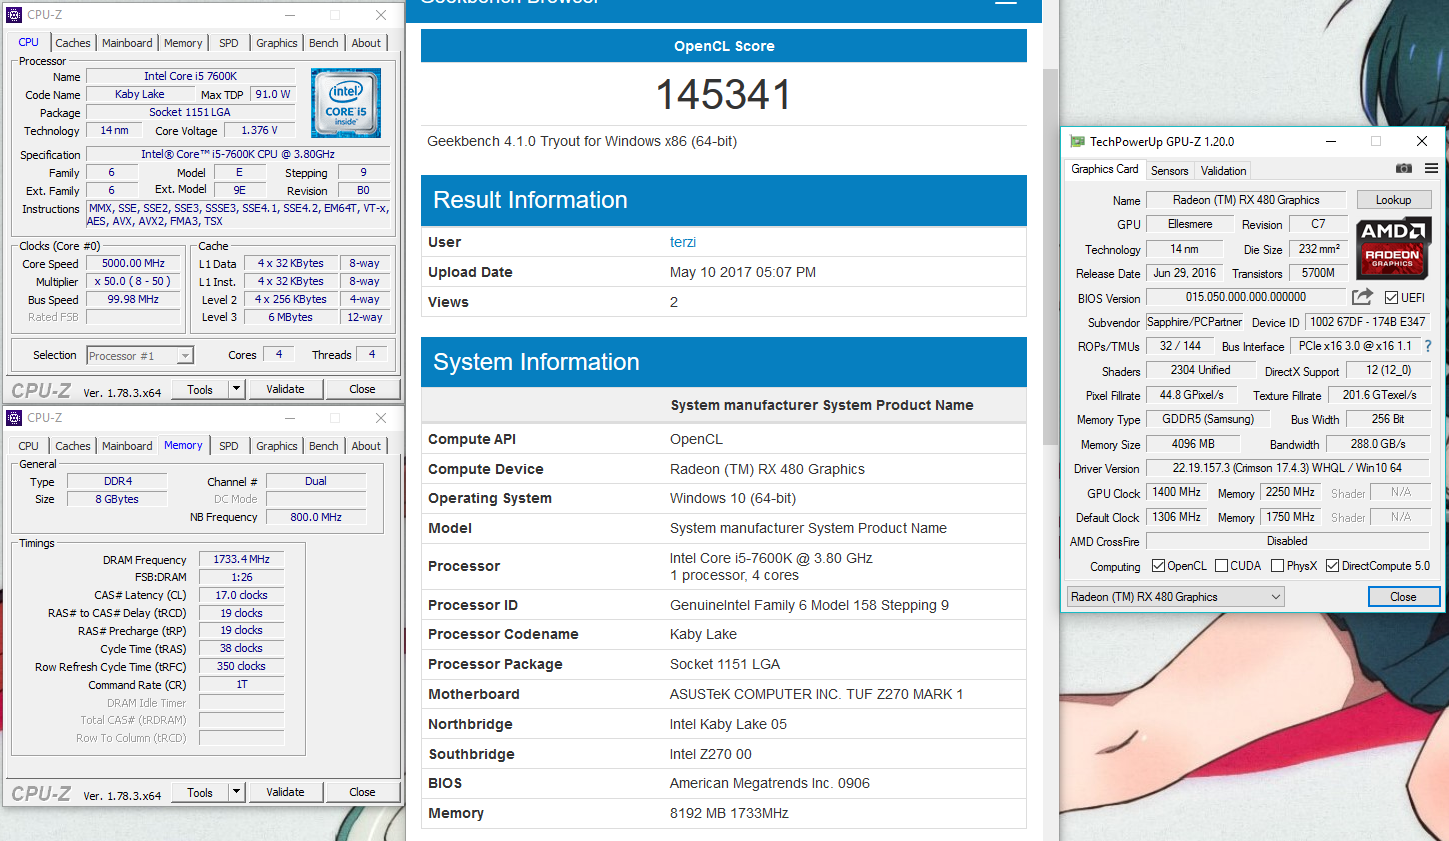Click the DRAM Frequency 1733.4 MHz value
This screenshot has width=1449, height=841.
[241, 559]
